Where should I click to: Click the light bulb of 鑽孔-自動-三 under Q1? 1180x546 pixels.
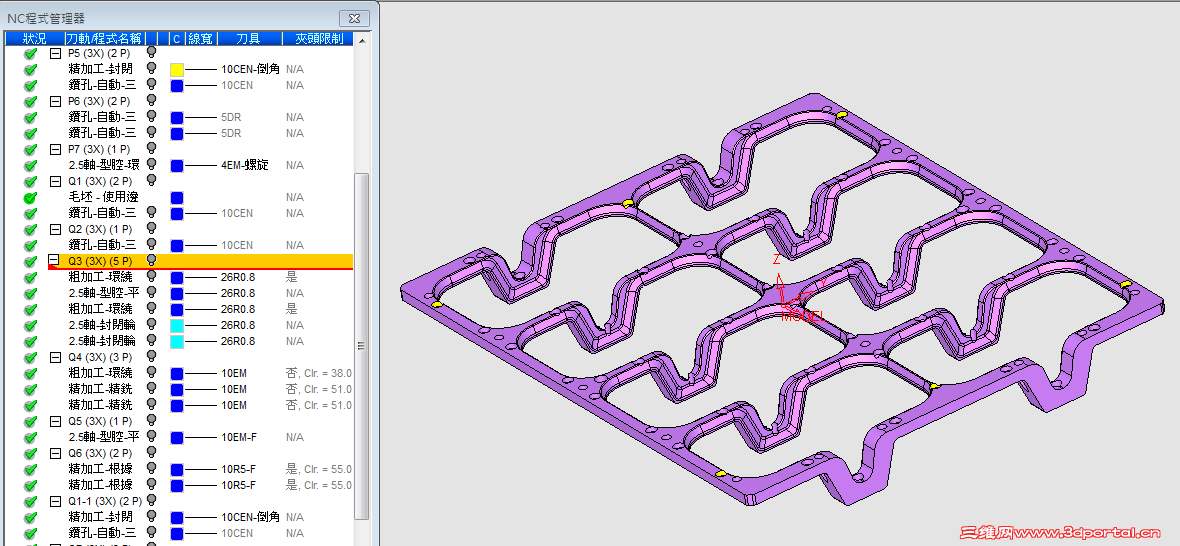[151, 212]
